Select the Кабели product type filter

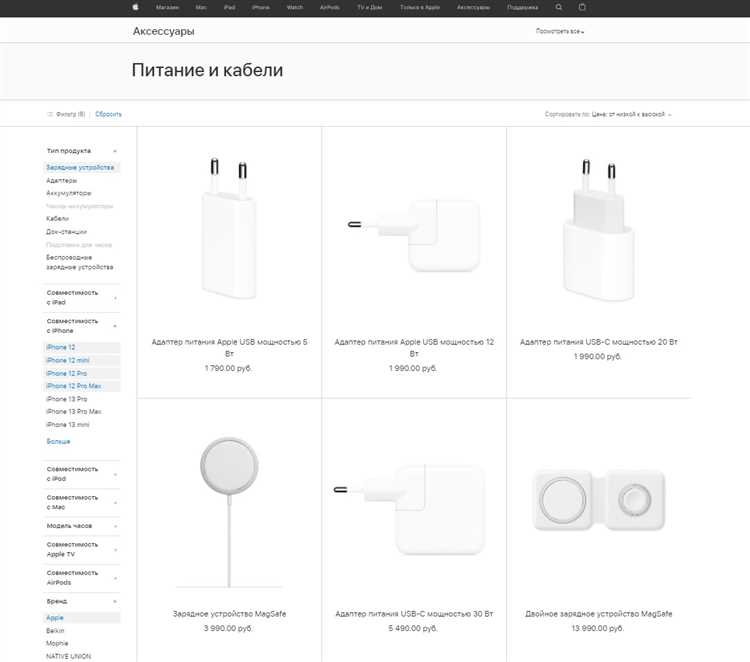57,219
